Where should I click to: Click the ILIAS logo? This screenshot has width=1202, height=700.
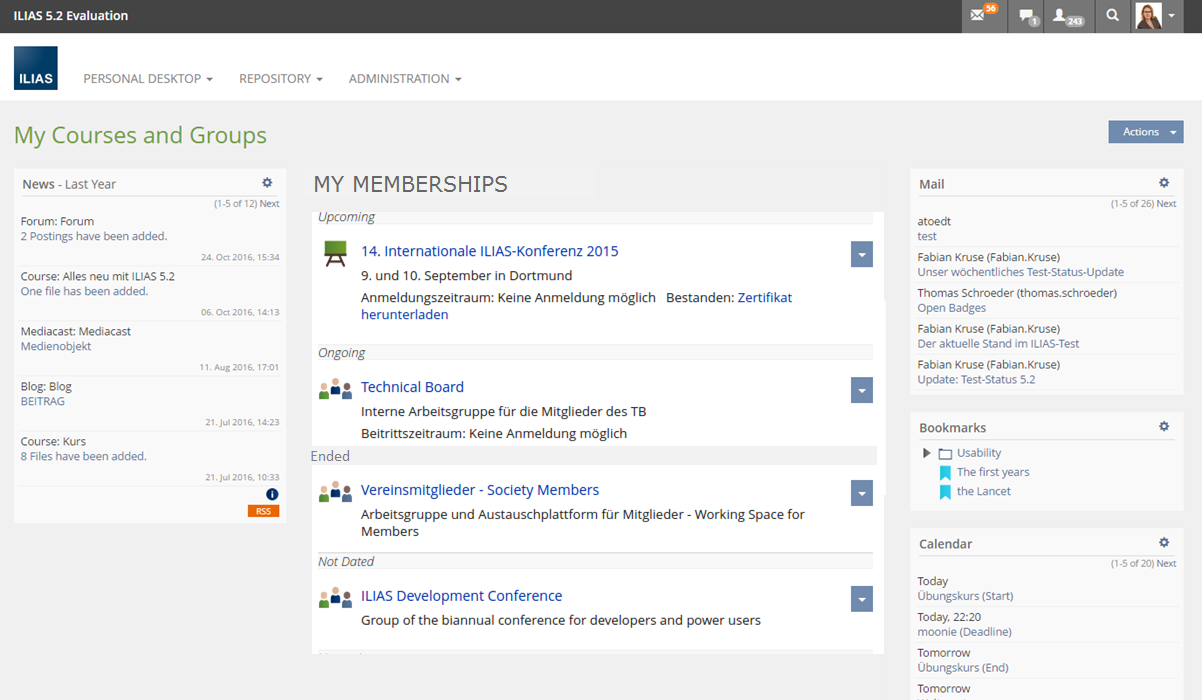(36, 69)
